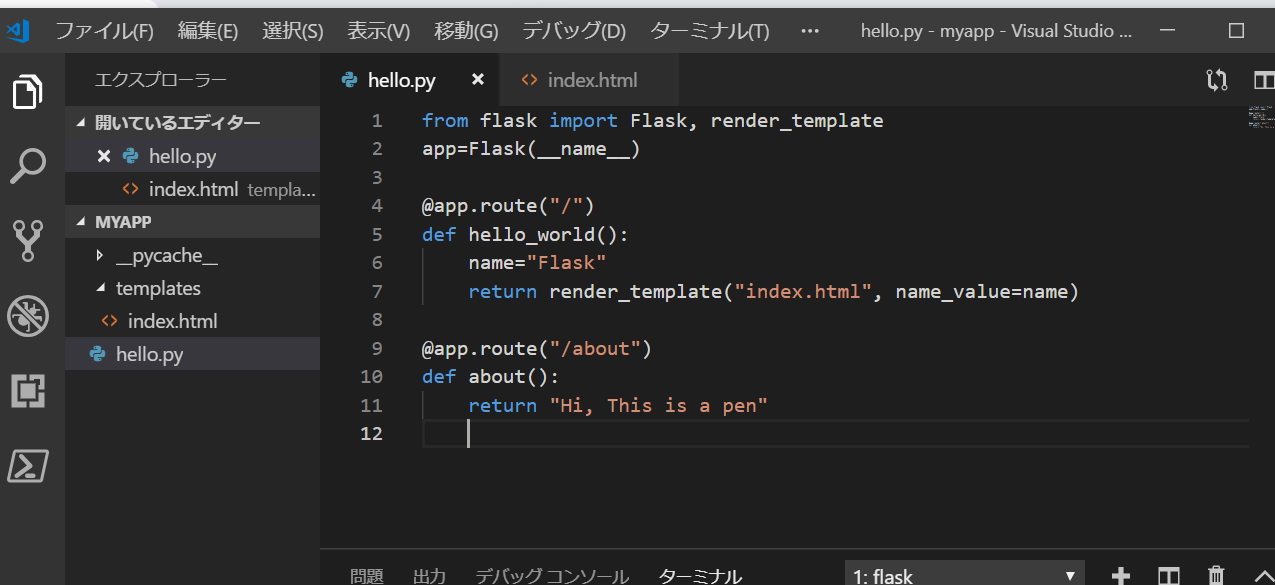Open the デバッグ(D) menu
The image size is (1275, 585).
(573, 31)
